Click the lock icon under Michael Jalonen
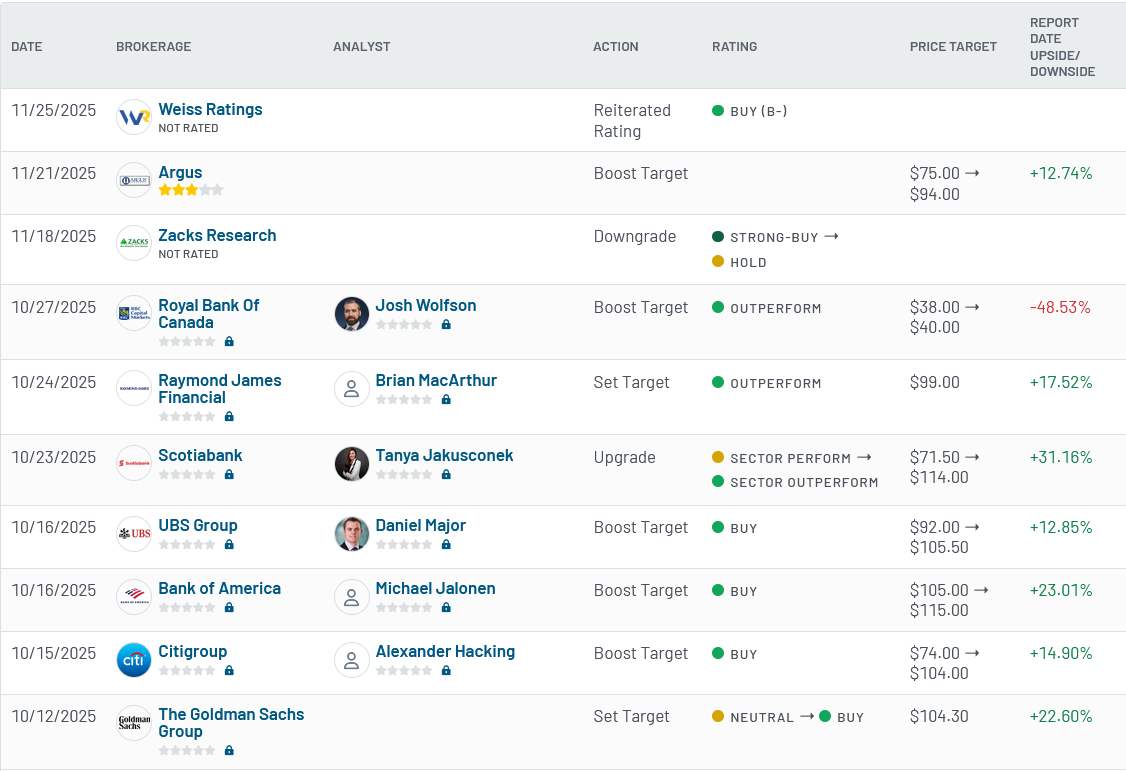The width and height of the screenshot is (1126, 771). [x=446, y=607]
